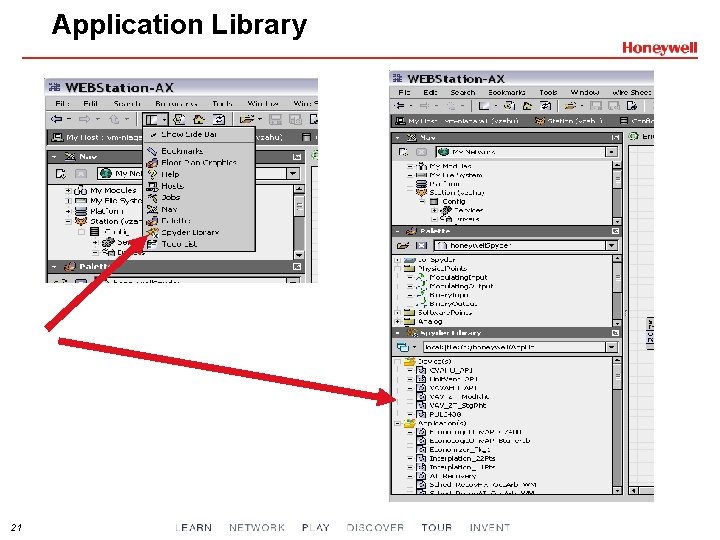Screen dimensions: 720x540
Task: Maximize the Nav panel in left window
Action: pyautogui.click(x=297, y=157)
